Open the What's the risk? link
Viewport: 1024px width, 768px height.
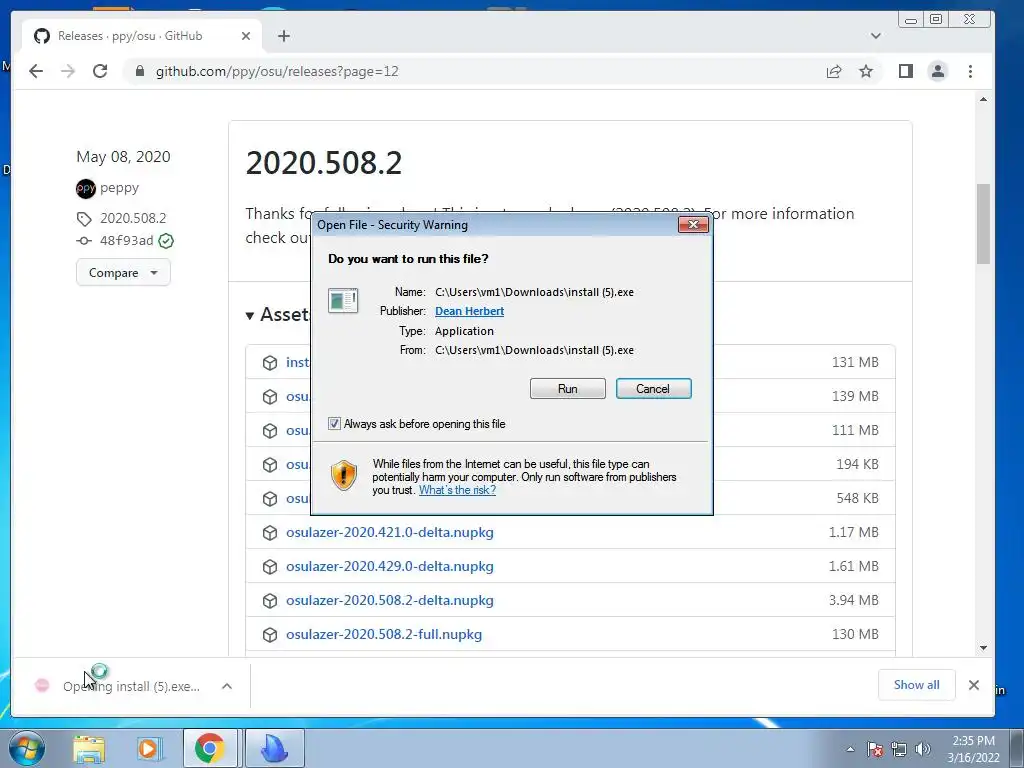coord(457,490)
